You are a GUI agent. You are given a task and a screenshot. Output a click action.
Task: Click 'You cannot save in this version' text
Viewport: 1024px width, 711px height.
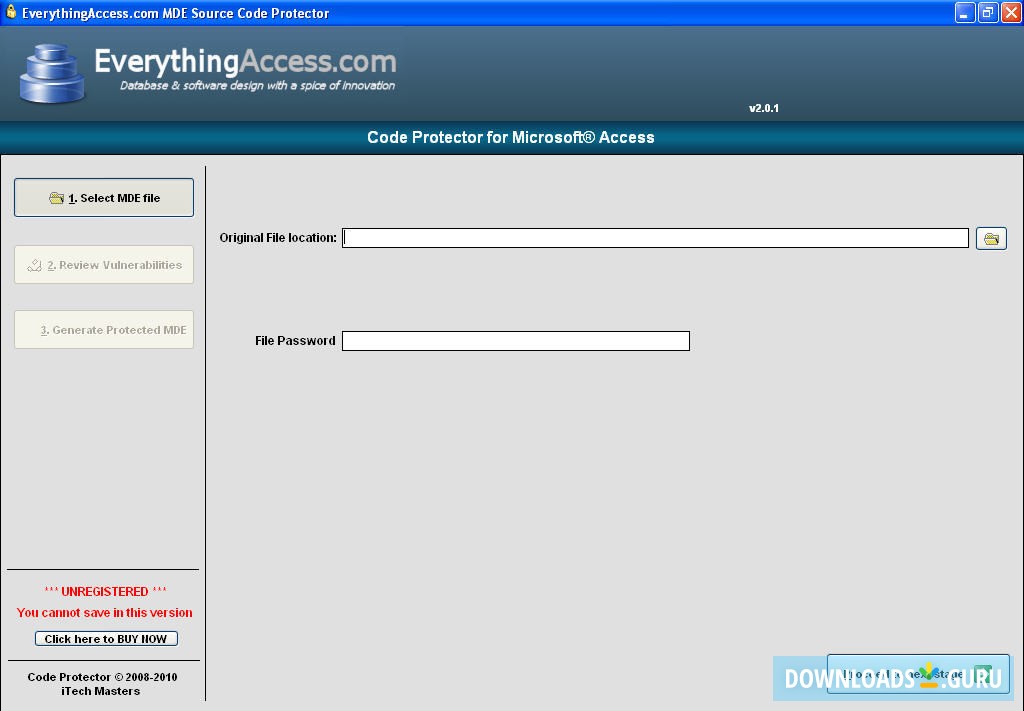[104, 612]
